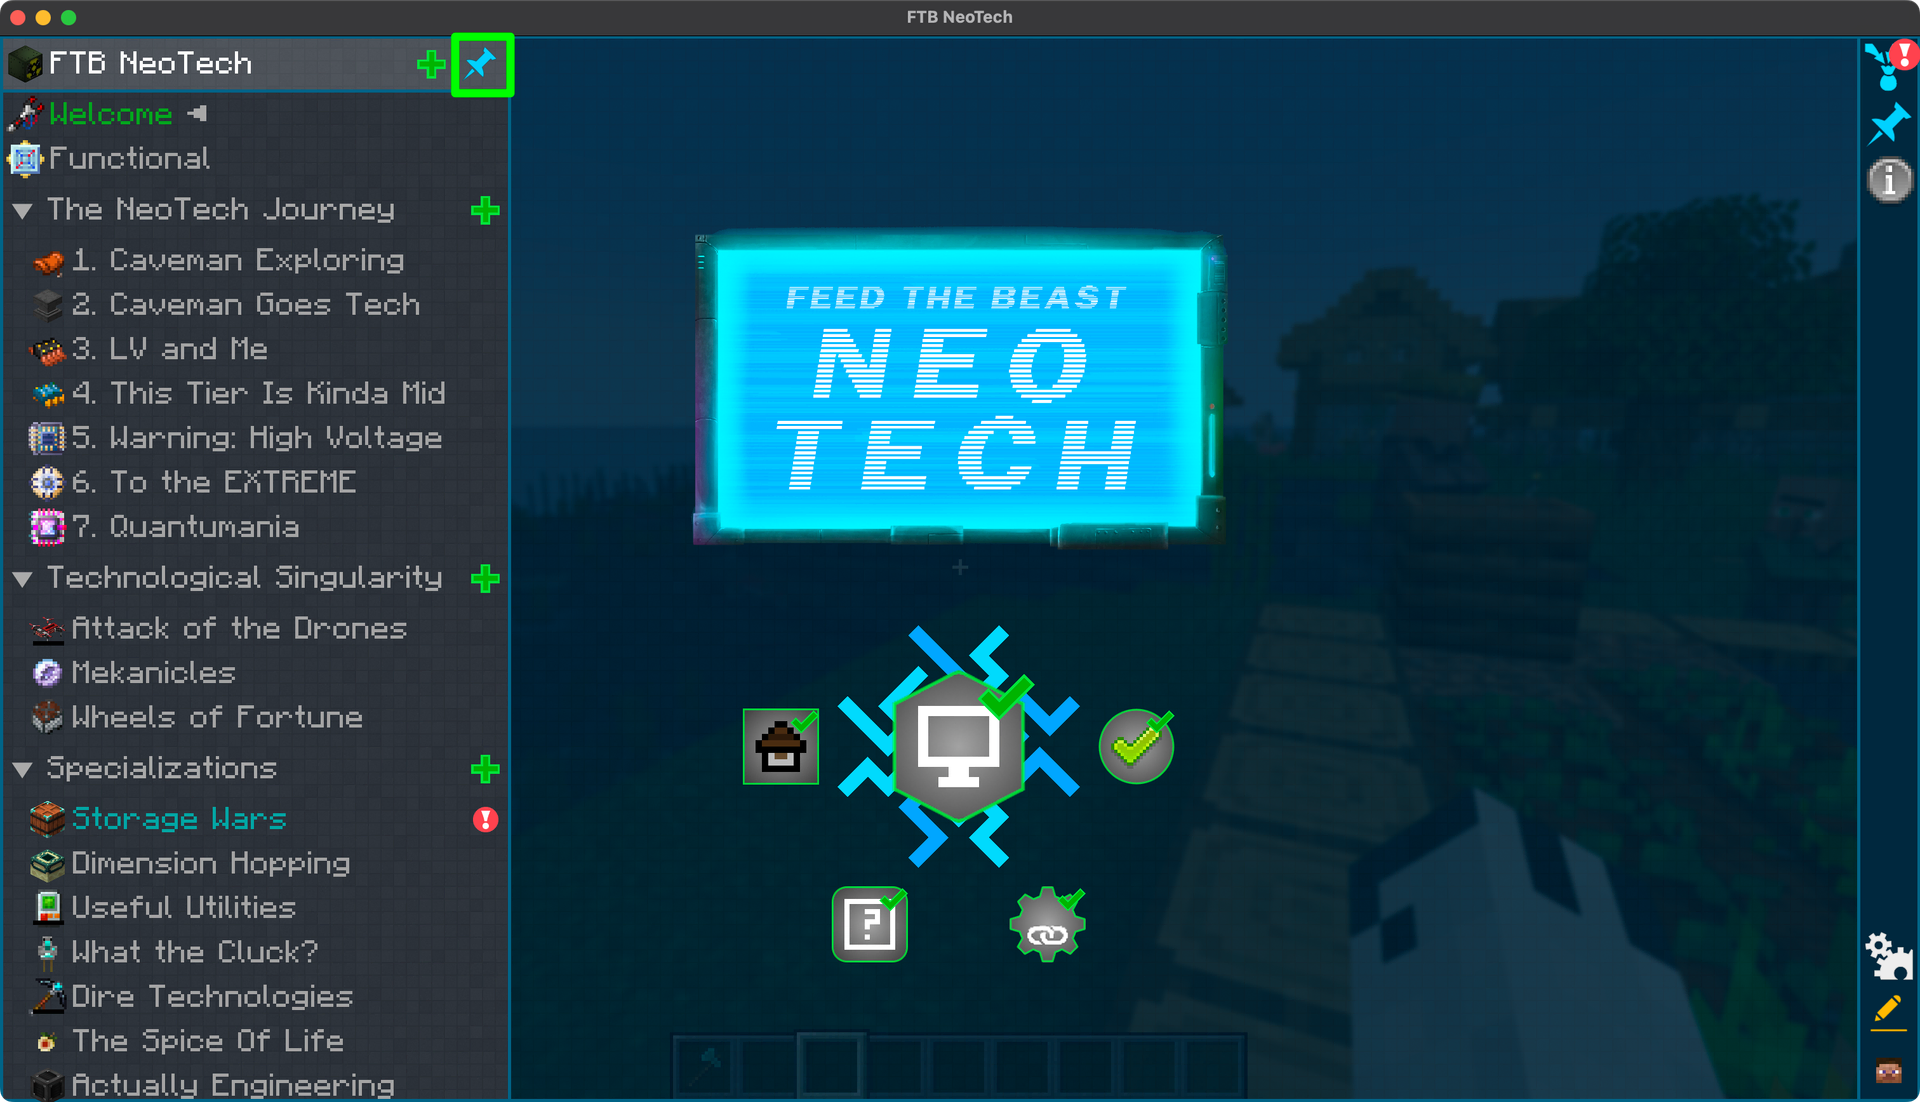Image resolution: width=1920 pixels, height=1102 pixels.
Task: Collapse the Specializations group arrow
Action: (x=23, y=769)
